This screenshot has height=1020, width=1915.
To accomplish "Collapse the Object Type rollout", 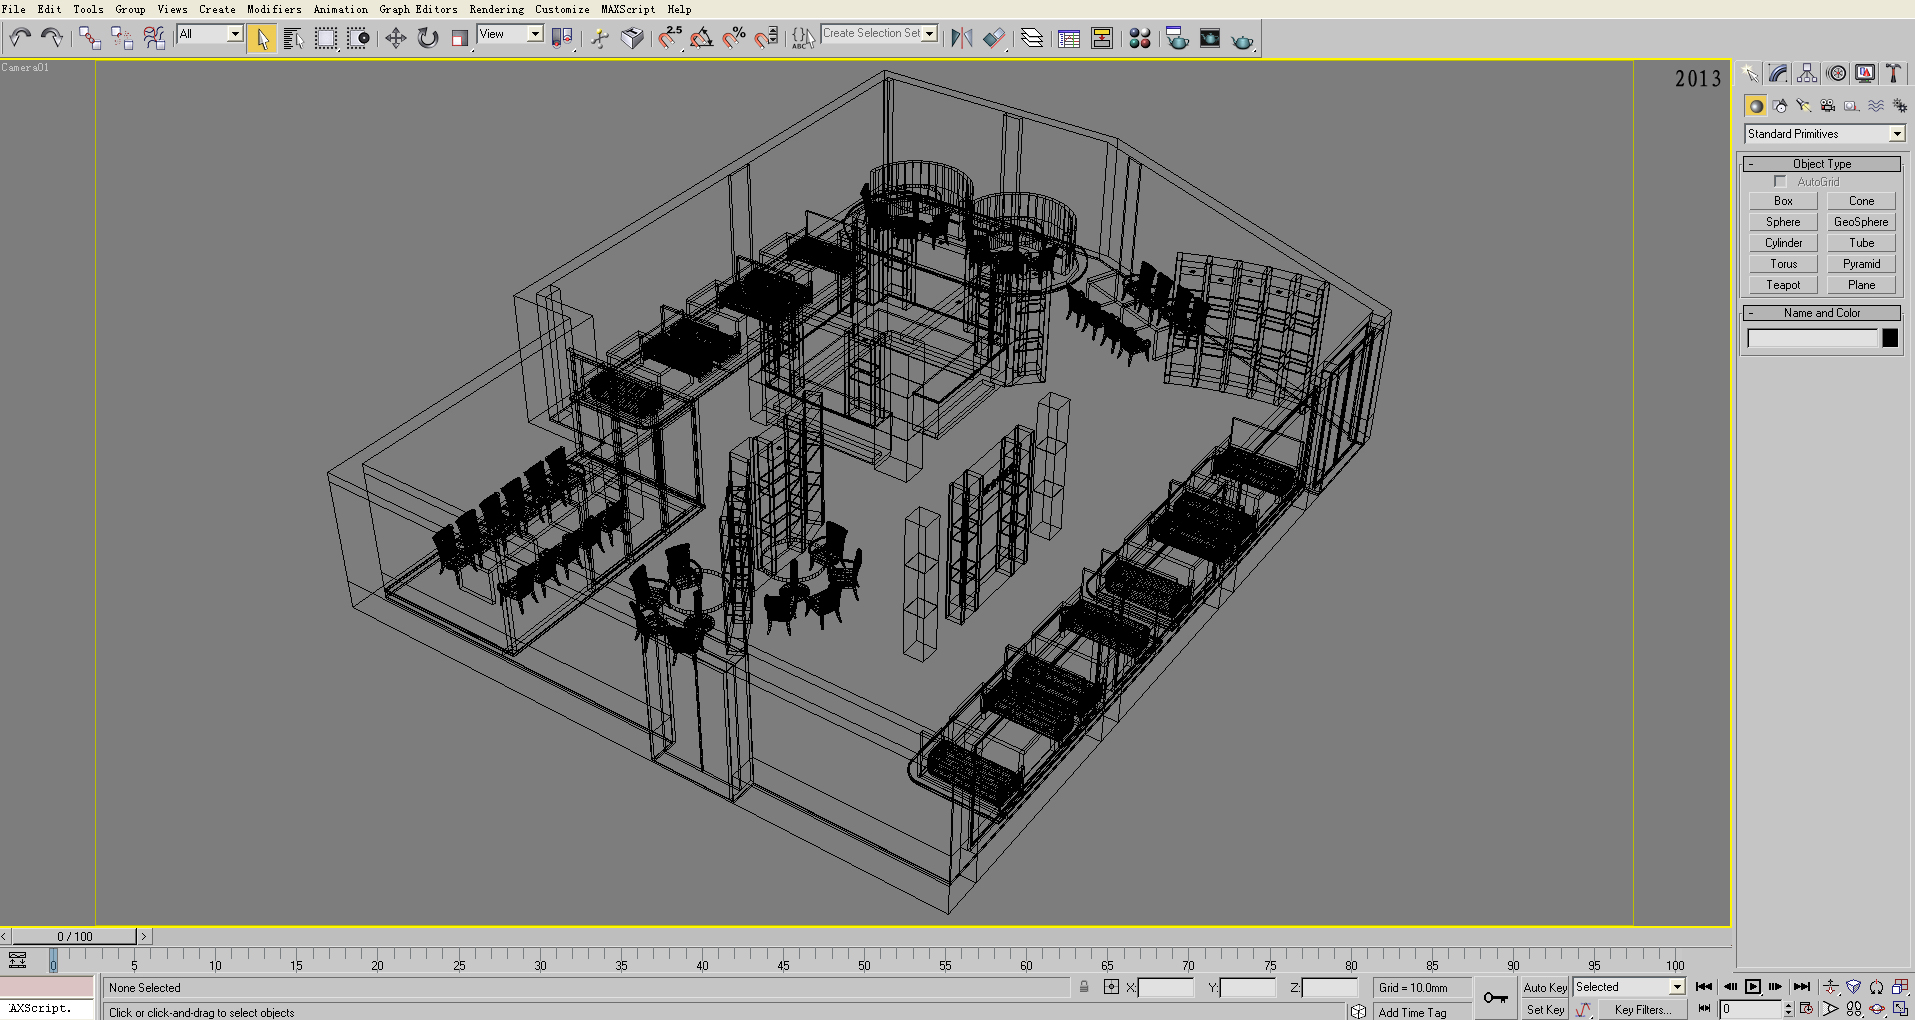I will coord(1821,164).
